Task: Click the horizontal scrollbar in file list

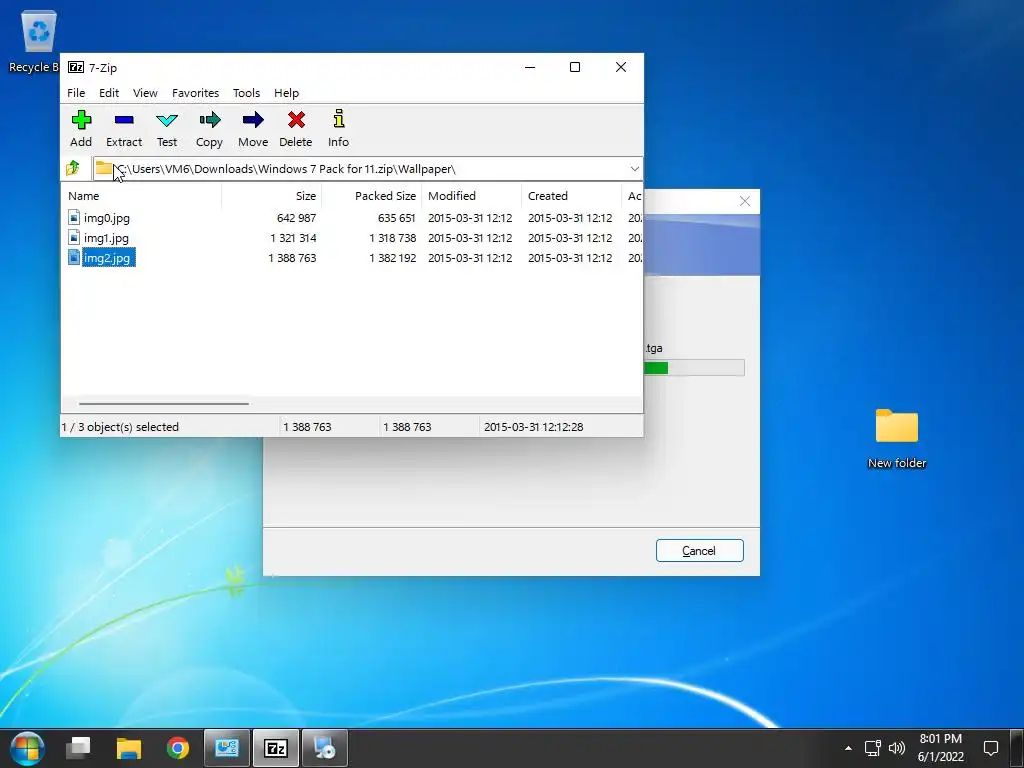Action: [163, 404]
